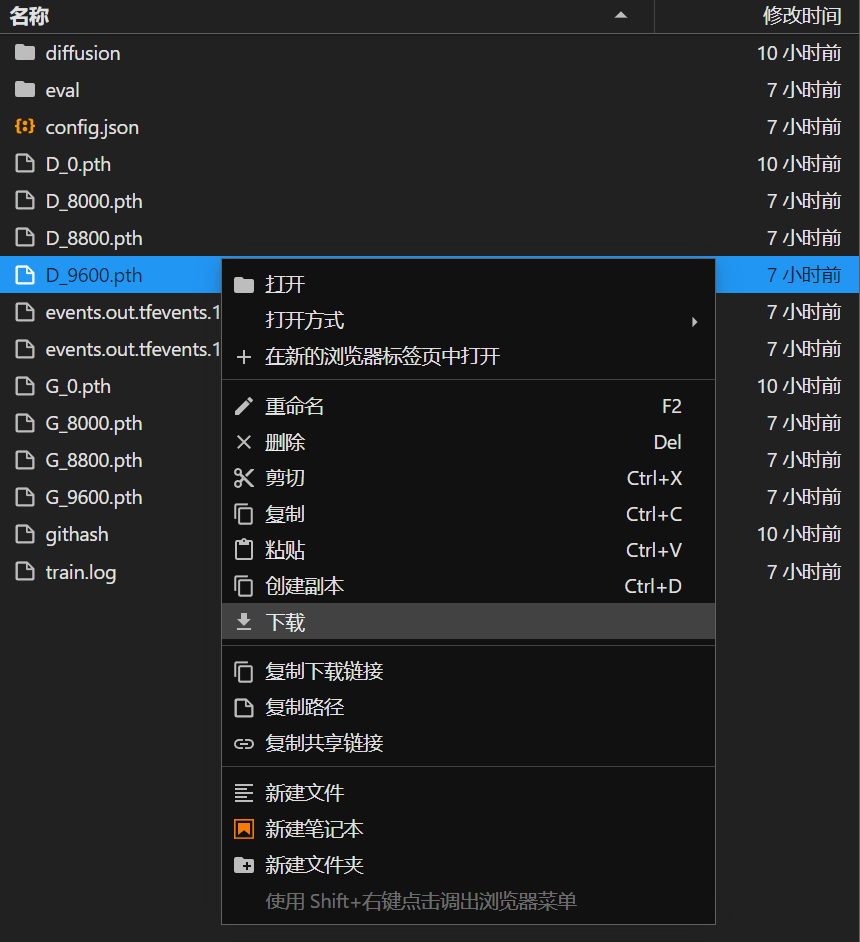Click the file icon of train.log

(x=24, y=571)
